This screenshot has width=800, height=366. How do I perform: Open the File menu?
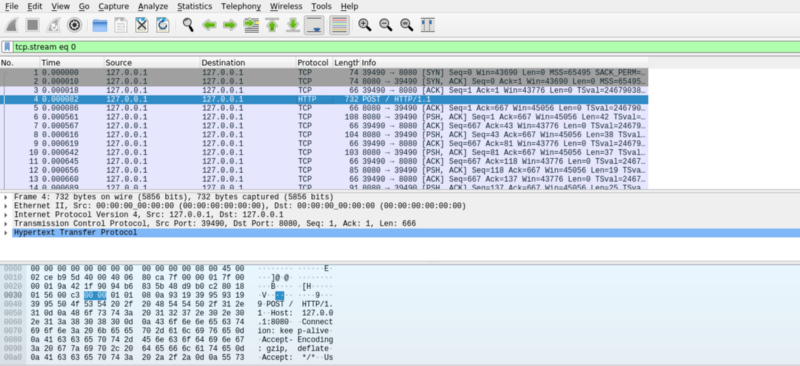click(x=11, y=7)
